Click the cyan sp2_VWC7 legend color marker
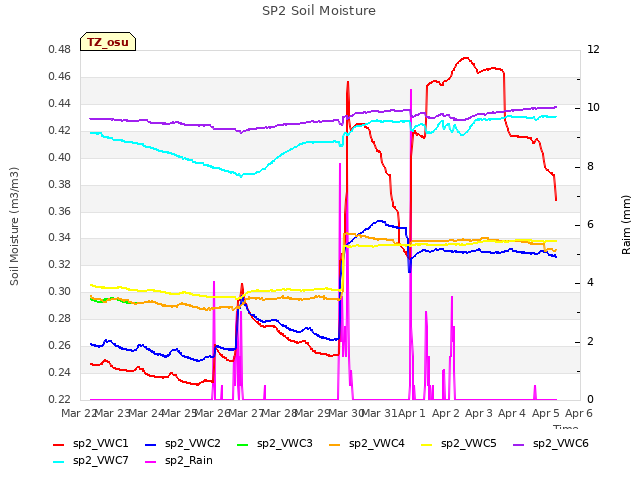This screenshot has height=480, width=640. tap(59, 462)
